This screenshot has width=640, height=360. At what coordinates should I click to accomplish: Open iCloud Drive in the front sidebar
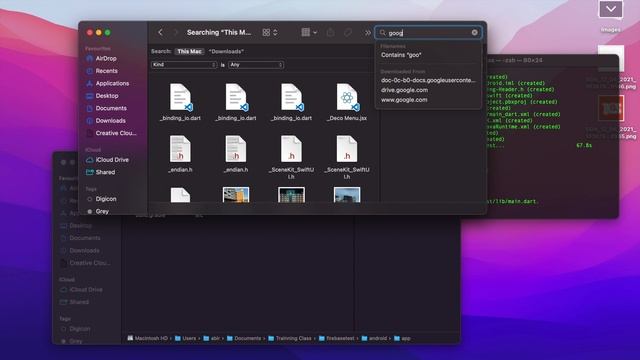pos(112,160)
